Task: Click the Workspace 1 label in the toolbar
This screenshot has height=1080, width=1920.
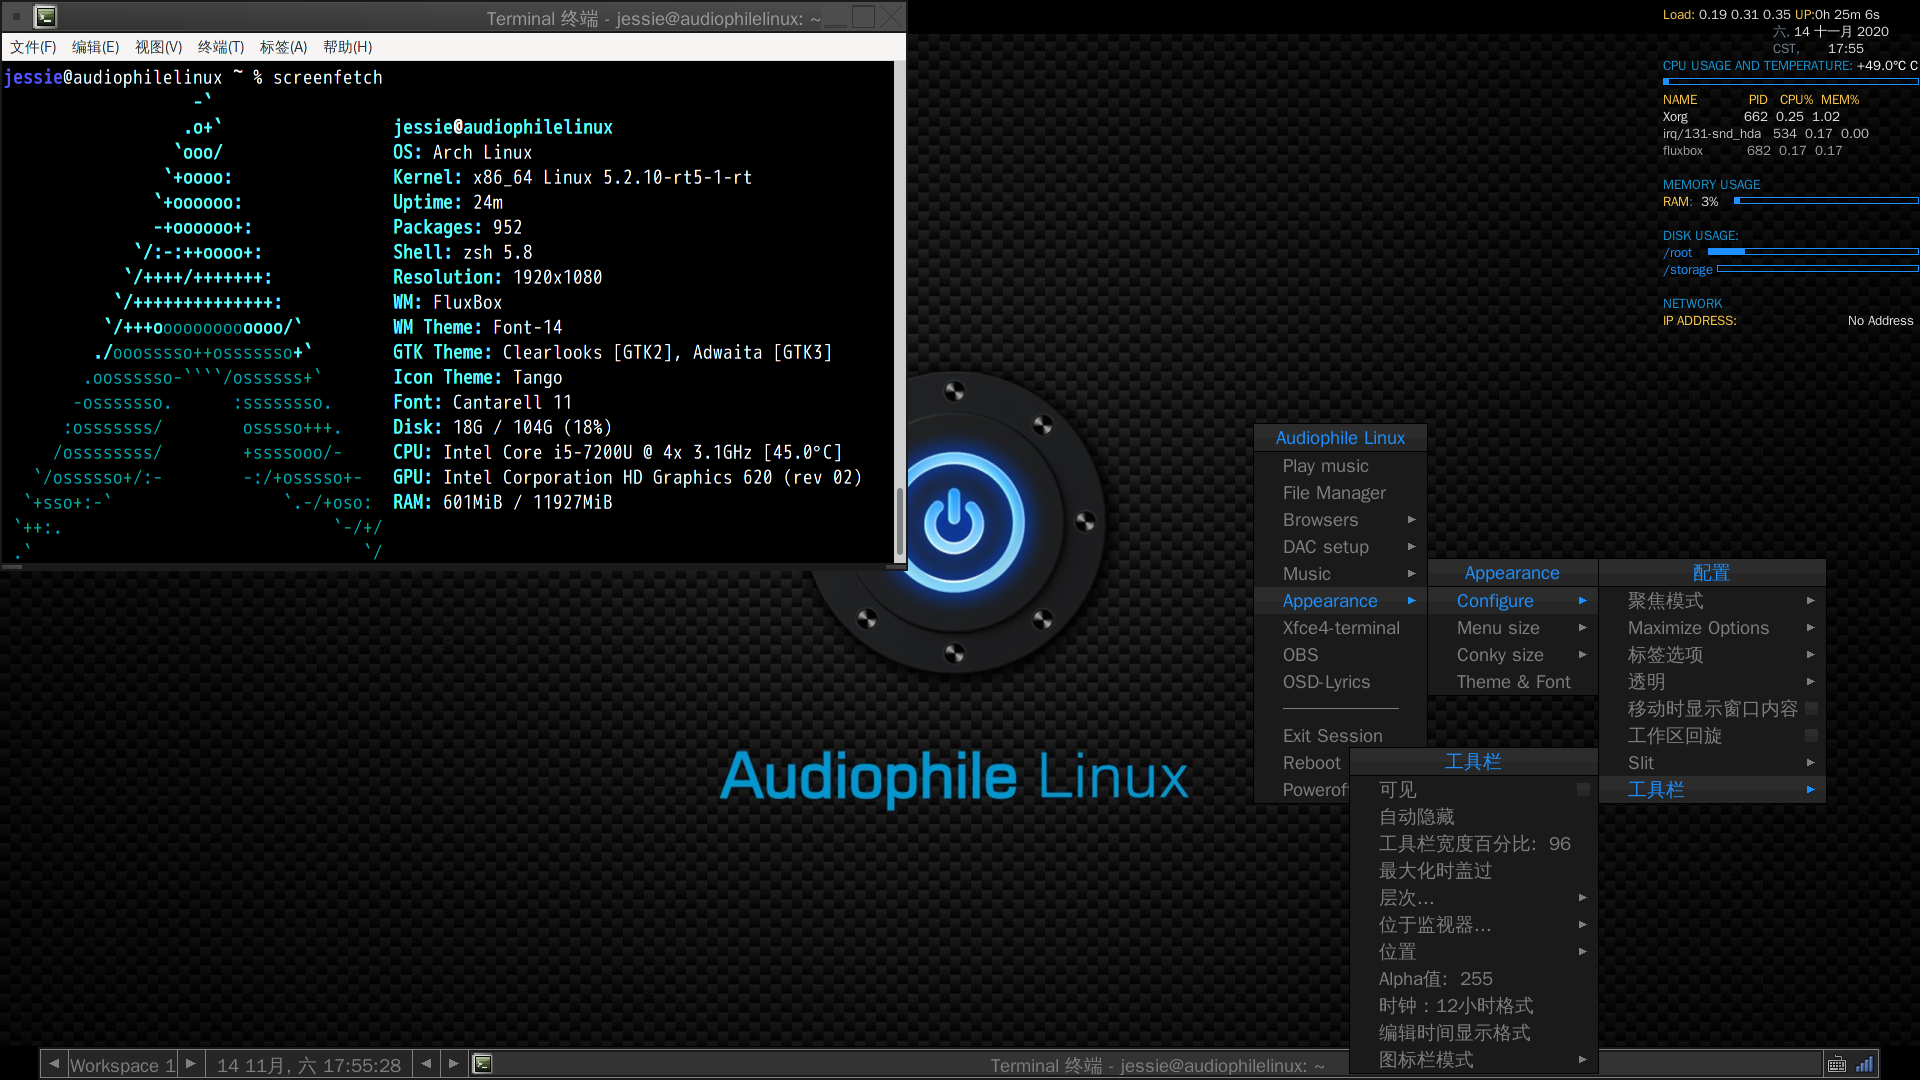Action: pyautogui.click(x=122, y=1065)
